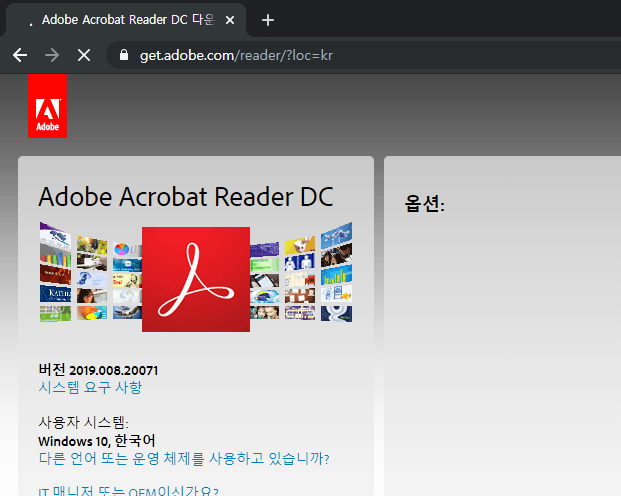The height and width of the screenshot is (496, 621).
Task: Click the 옵션: heading
Action: 425,204
